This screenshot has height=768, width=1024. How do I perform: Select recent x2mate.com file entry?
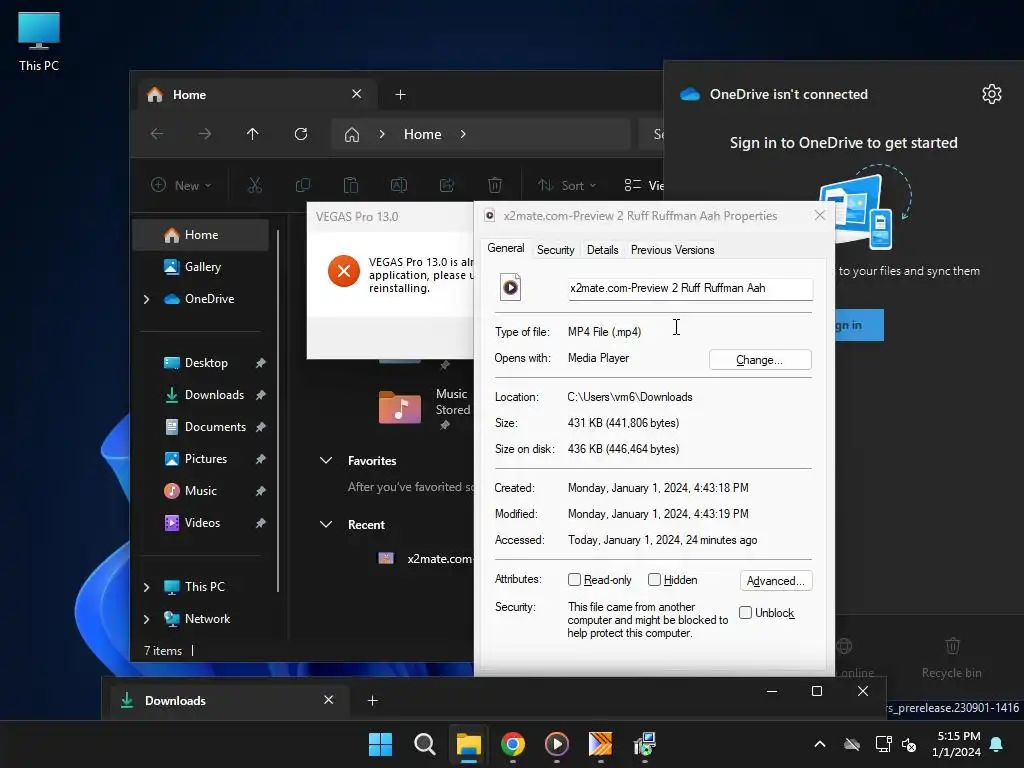coord(426,558)
